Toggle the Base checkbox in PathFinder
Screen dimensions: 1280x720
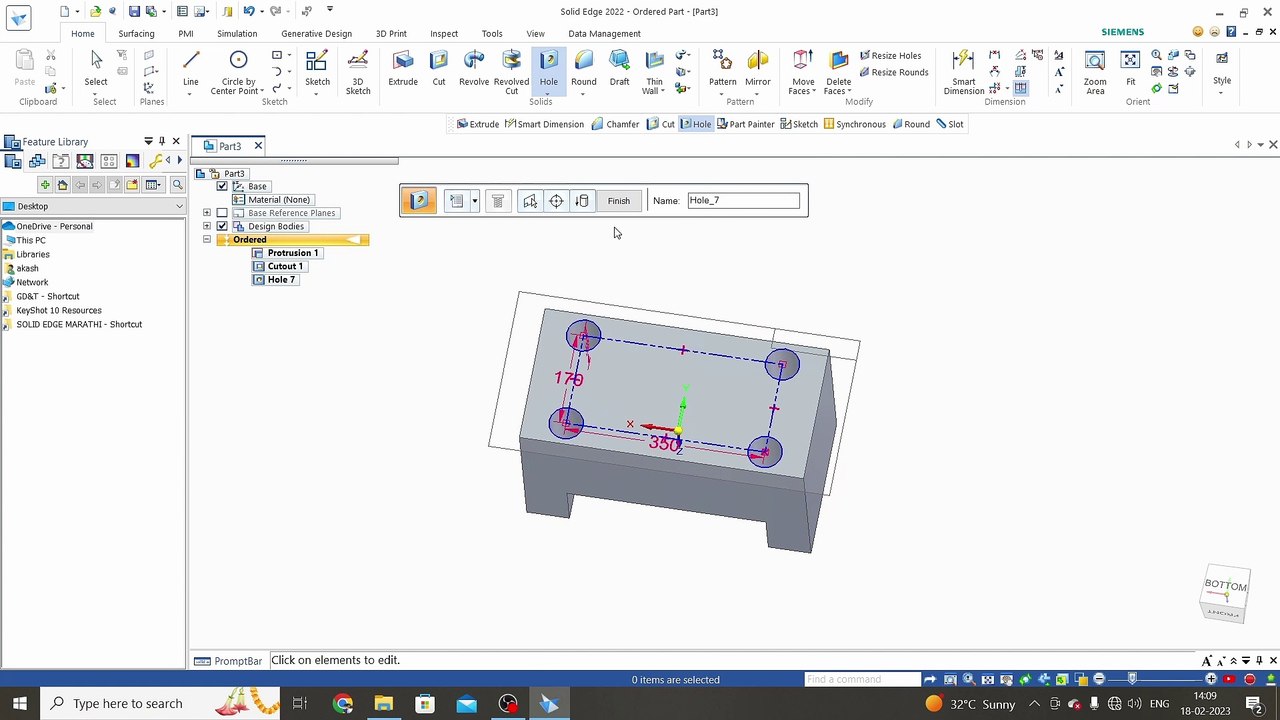[222, 186]
